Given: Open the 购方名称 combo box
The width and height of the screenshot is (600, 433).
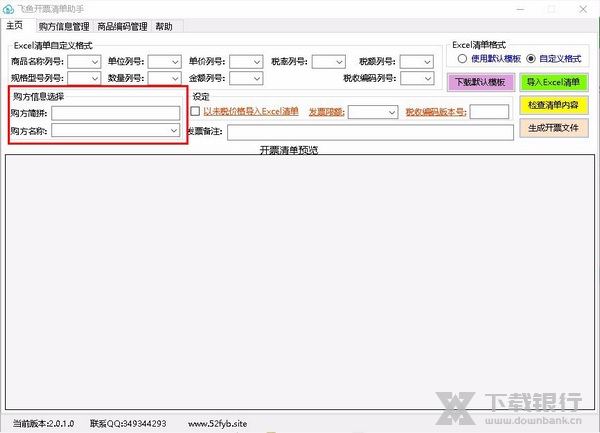Looking at the screenshot, I should (116, 130).
